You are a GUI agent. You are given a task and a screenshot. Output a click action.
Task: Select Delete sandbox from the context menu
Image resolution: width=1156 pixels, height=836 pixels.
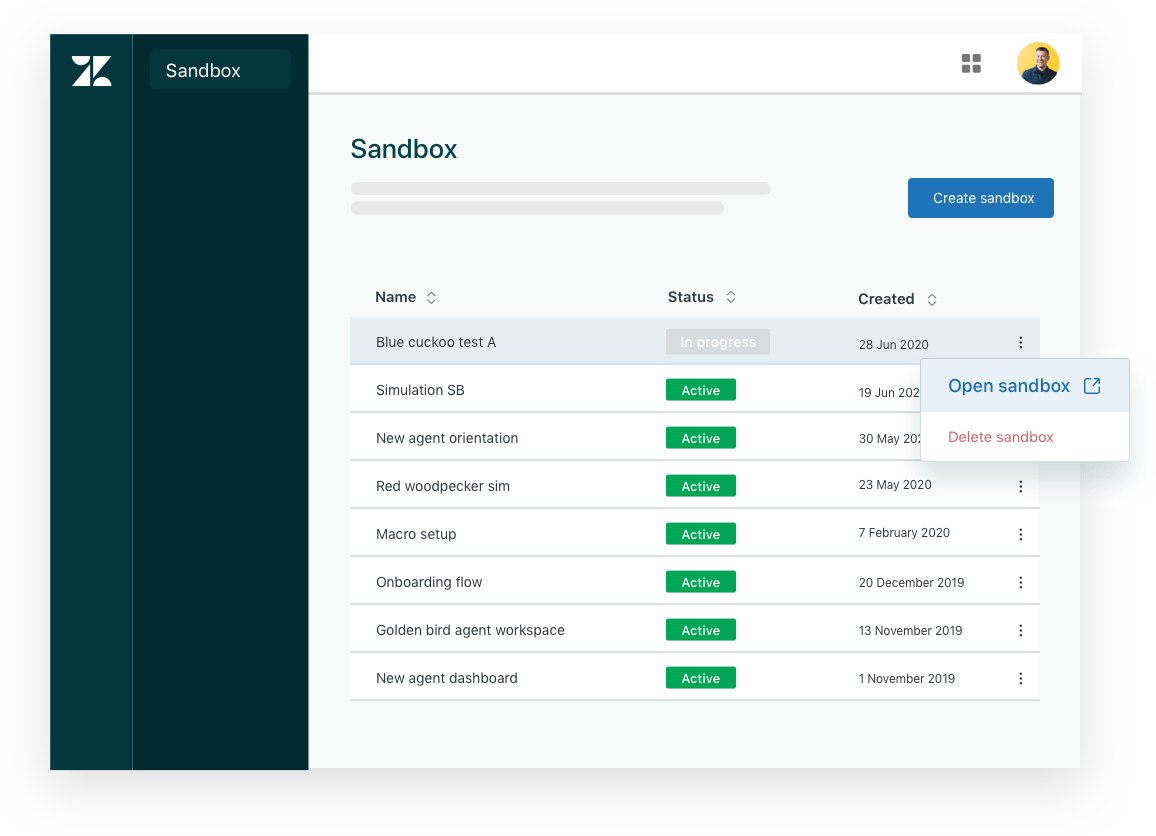1000,437
